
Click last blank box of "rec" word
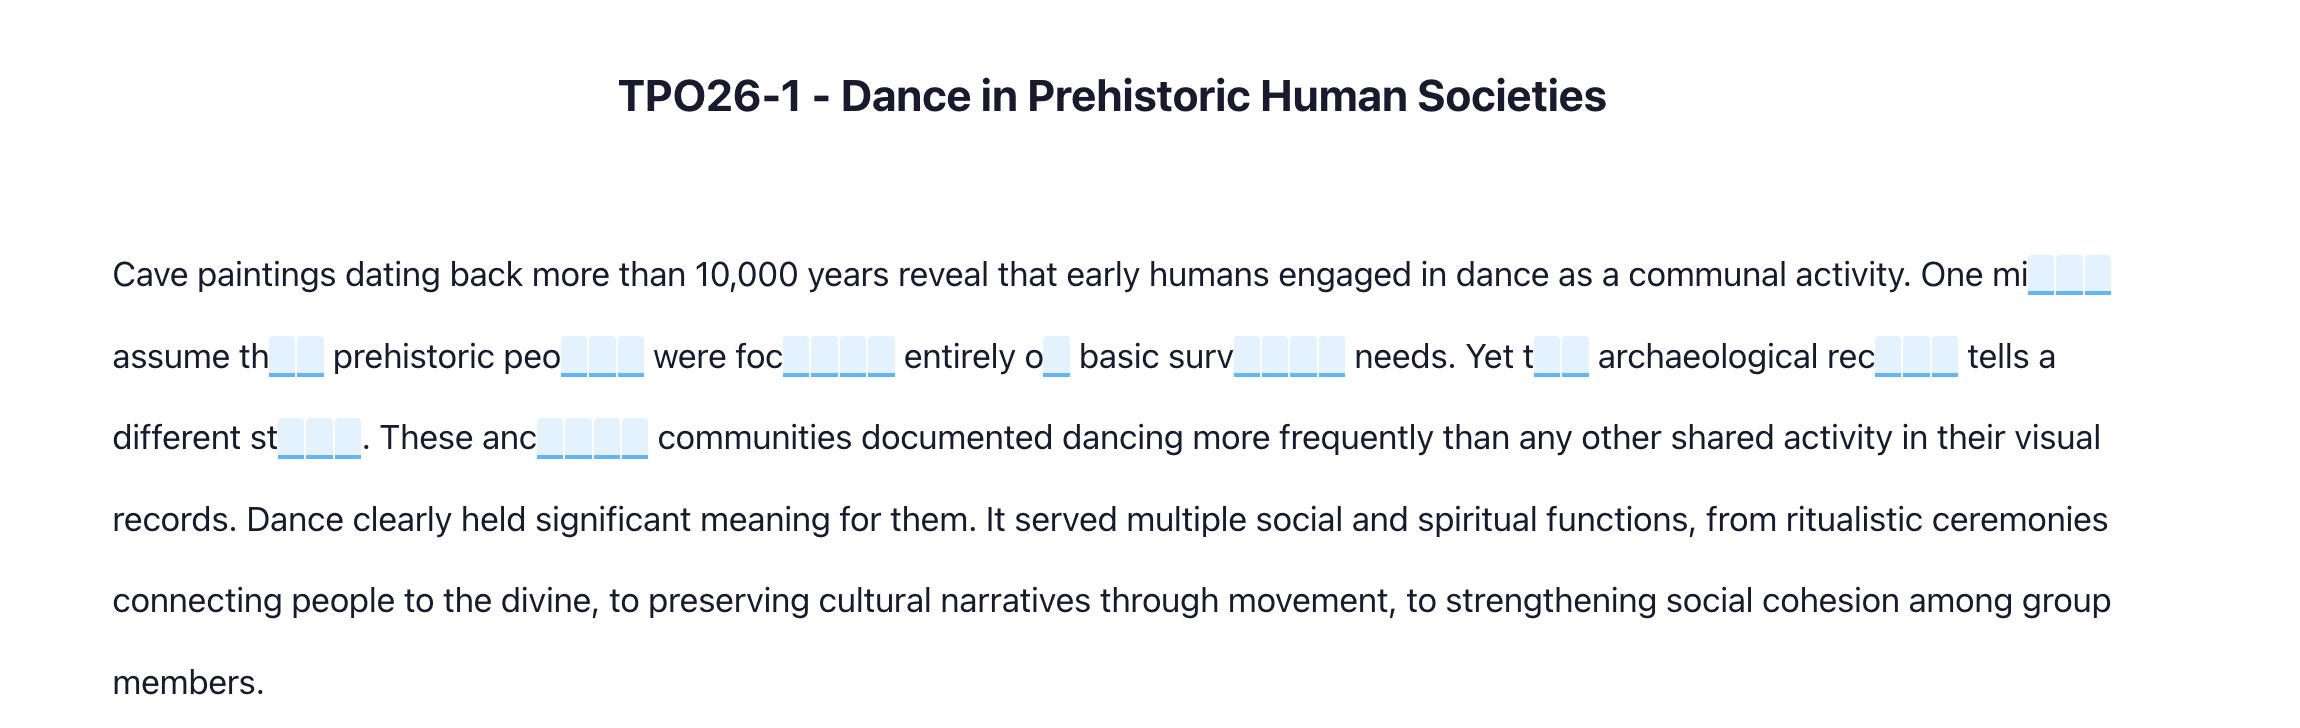pos(1945,357)
